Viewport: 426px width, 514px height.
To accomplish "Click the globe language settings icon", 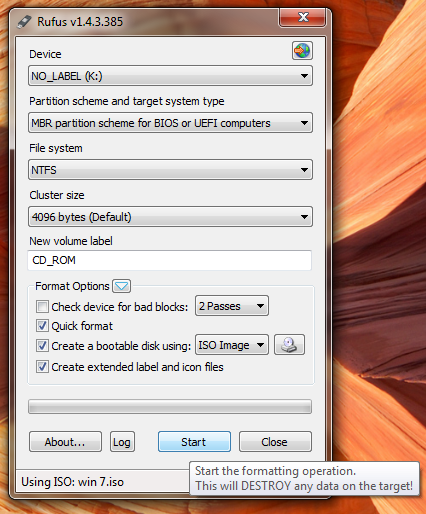I will pyautogui.click(x=302, y=51).
